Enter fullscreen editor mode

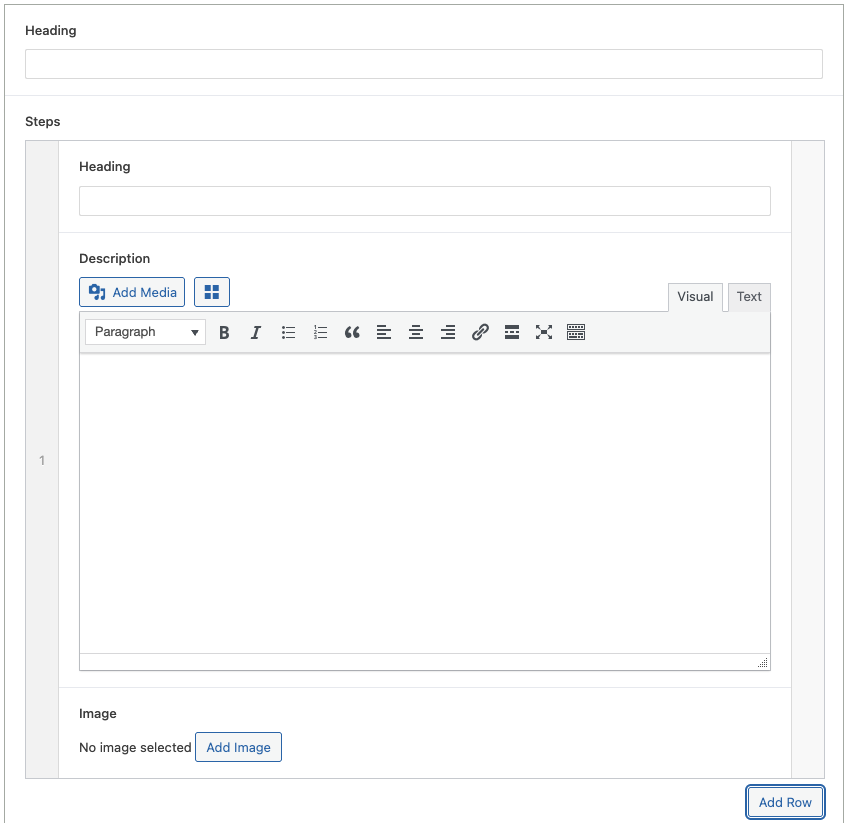coord(544,332)
